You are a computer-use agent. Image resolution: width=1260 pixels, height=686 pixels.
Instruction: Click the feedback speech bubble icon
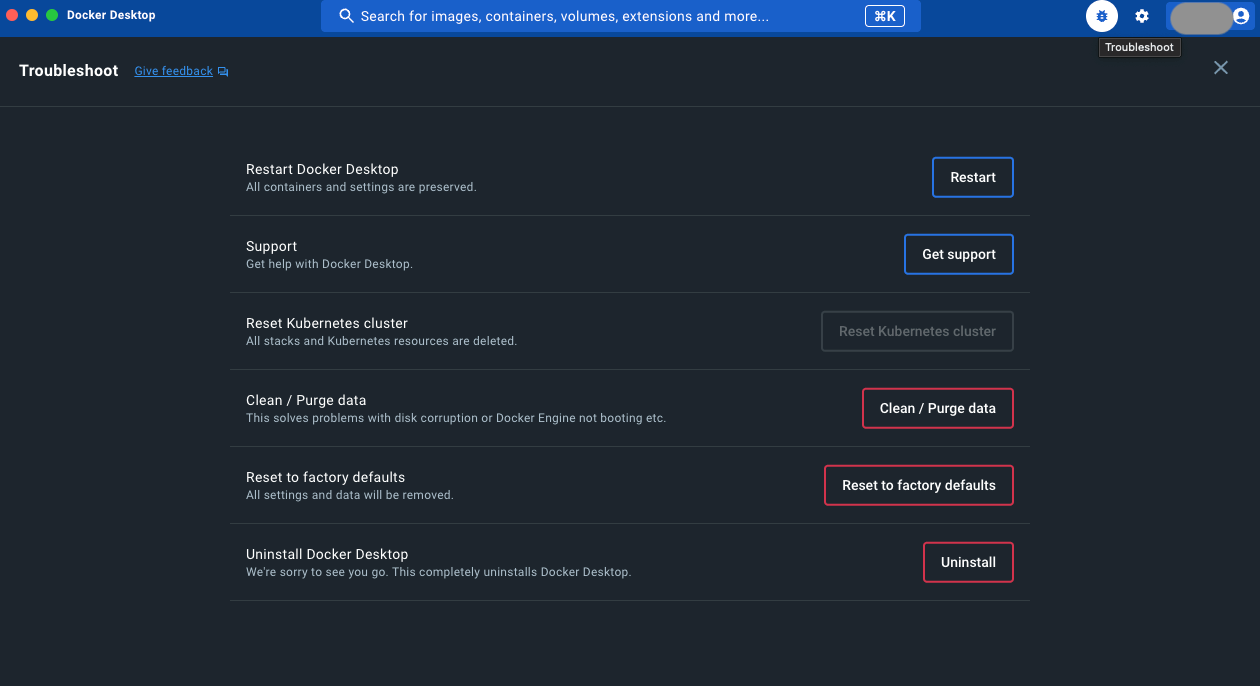point(223,72)
